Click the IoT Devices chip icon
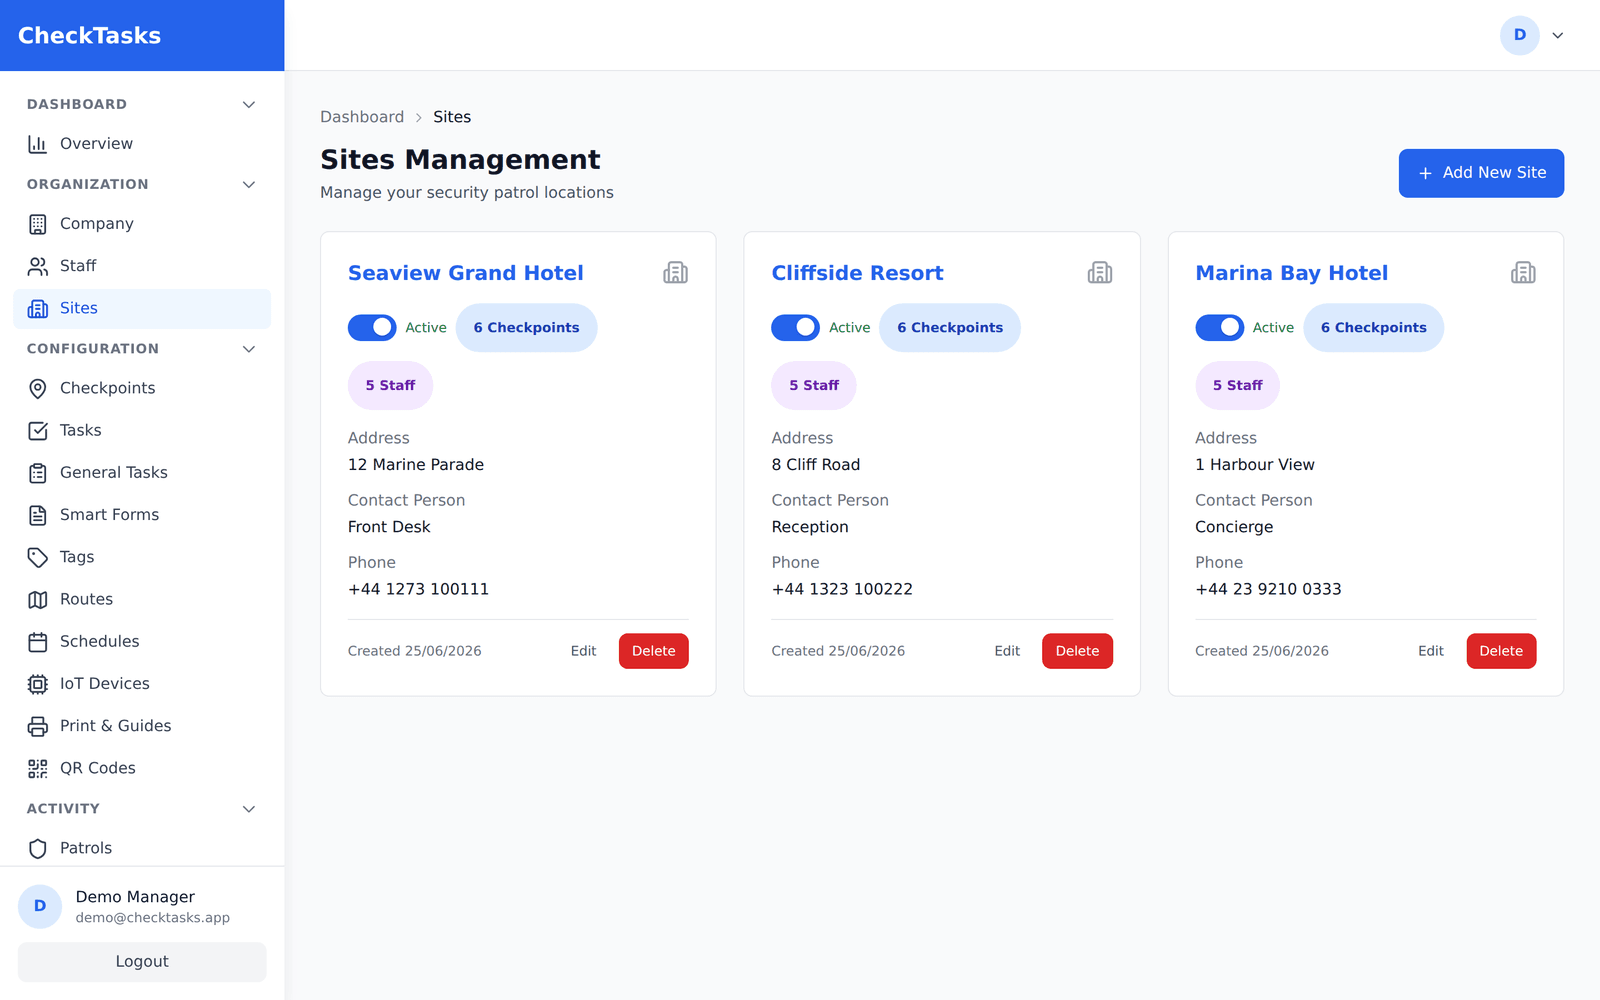 (38, 684)
